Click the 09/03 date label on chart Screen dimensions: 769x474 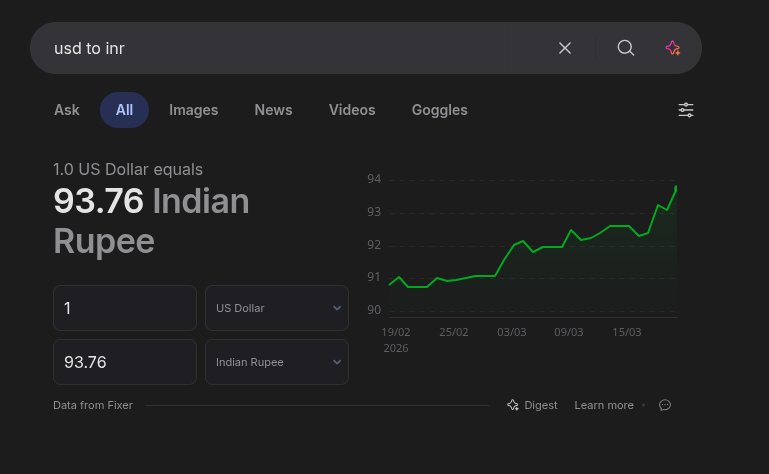coord(569,332)
